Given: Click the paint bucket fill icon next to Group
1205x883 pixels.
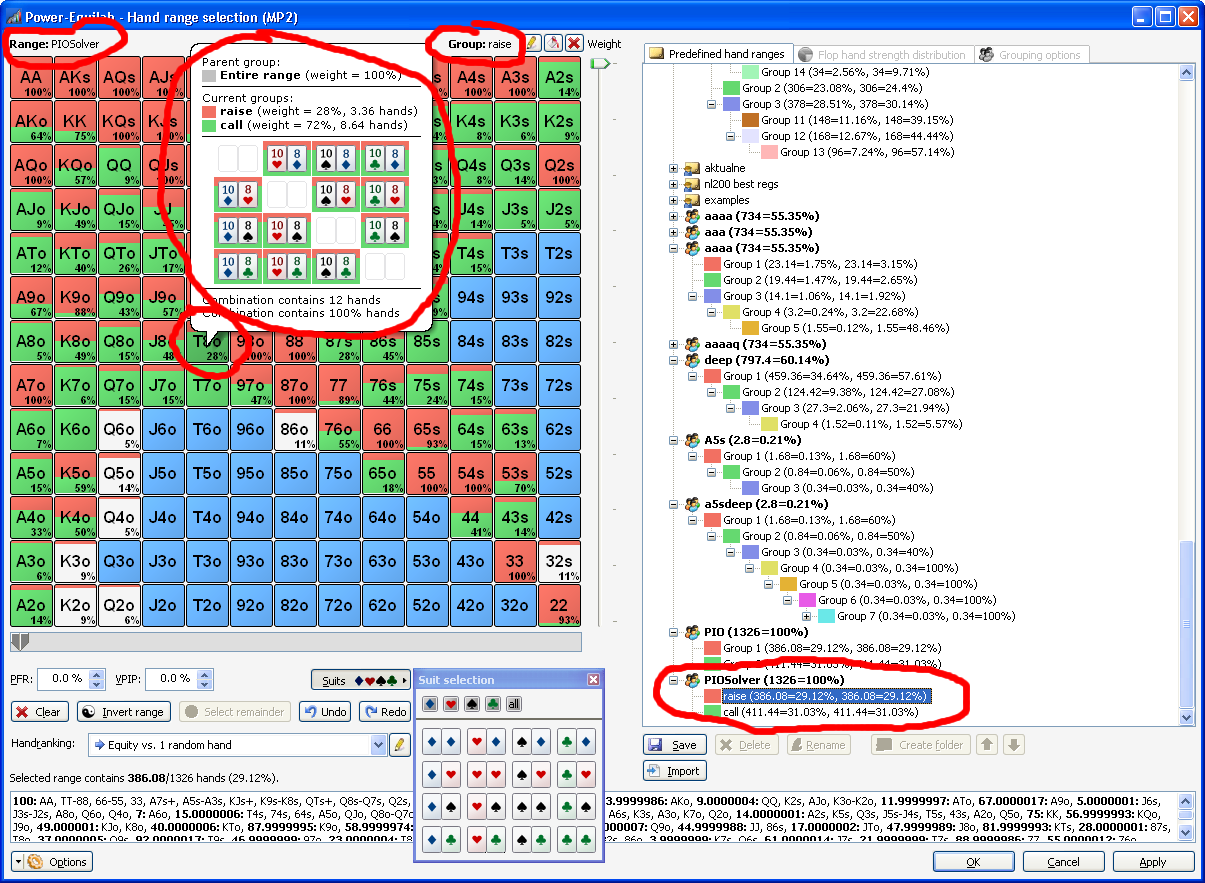Looking at the screenshot, I should (x=553, y=44).
